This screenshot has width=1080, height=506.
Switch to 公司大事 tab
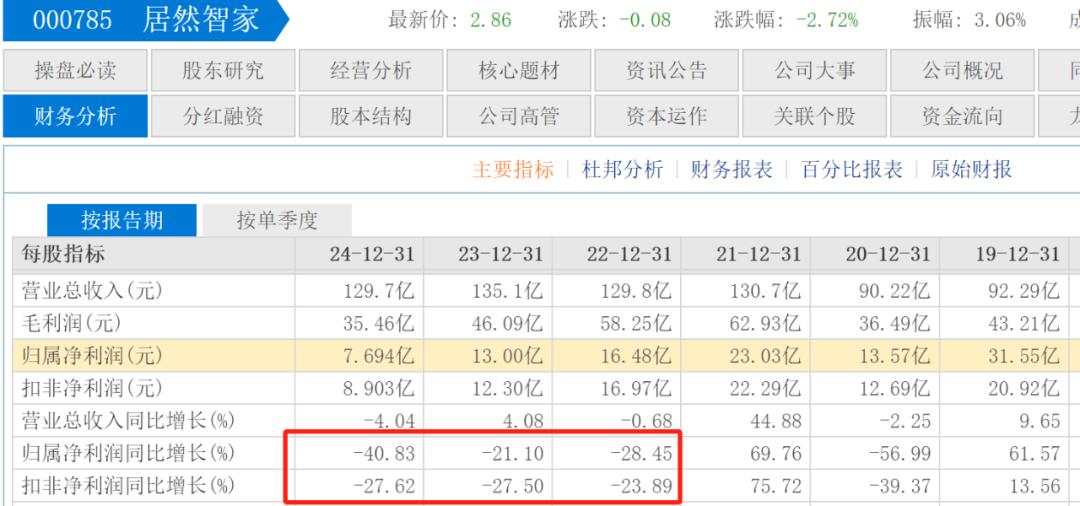point(814,70)
